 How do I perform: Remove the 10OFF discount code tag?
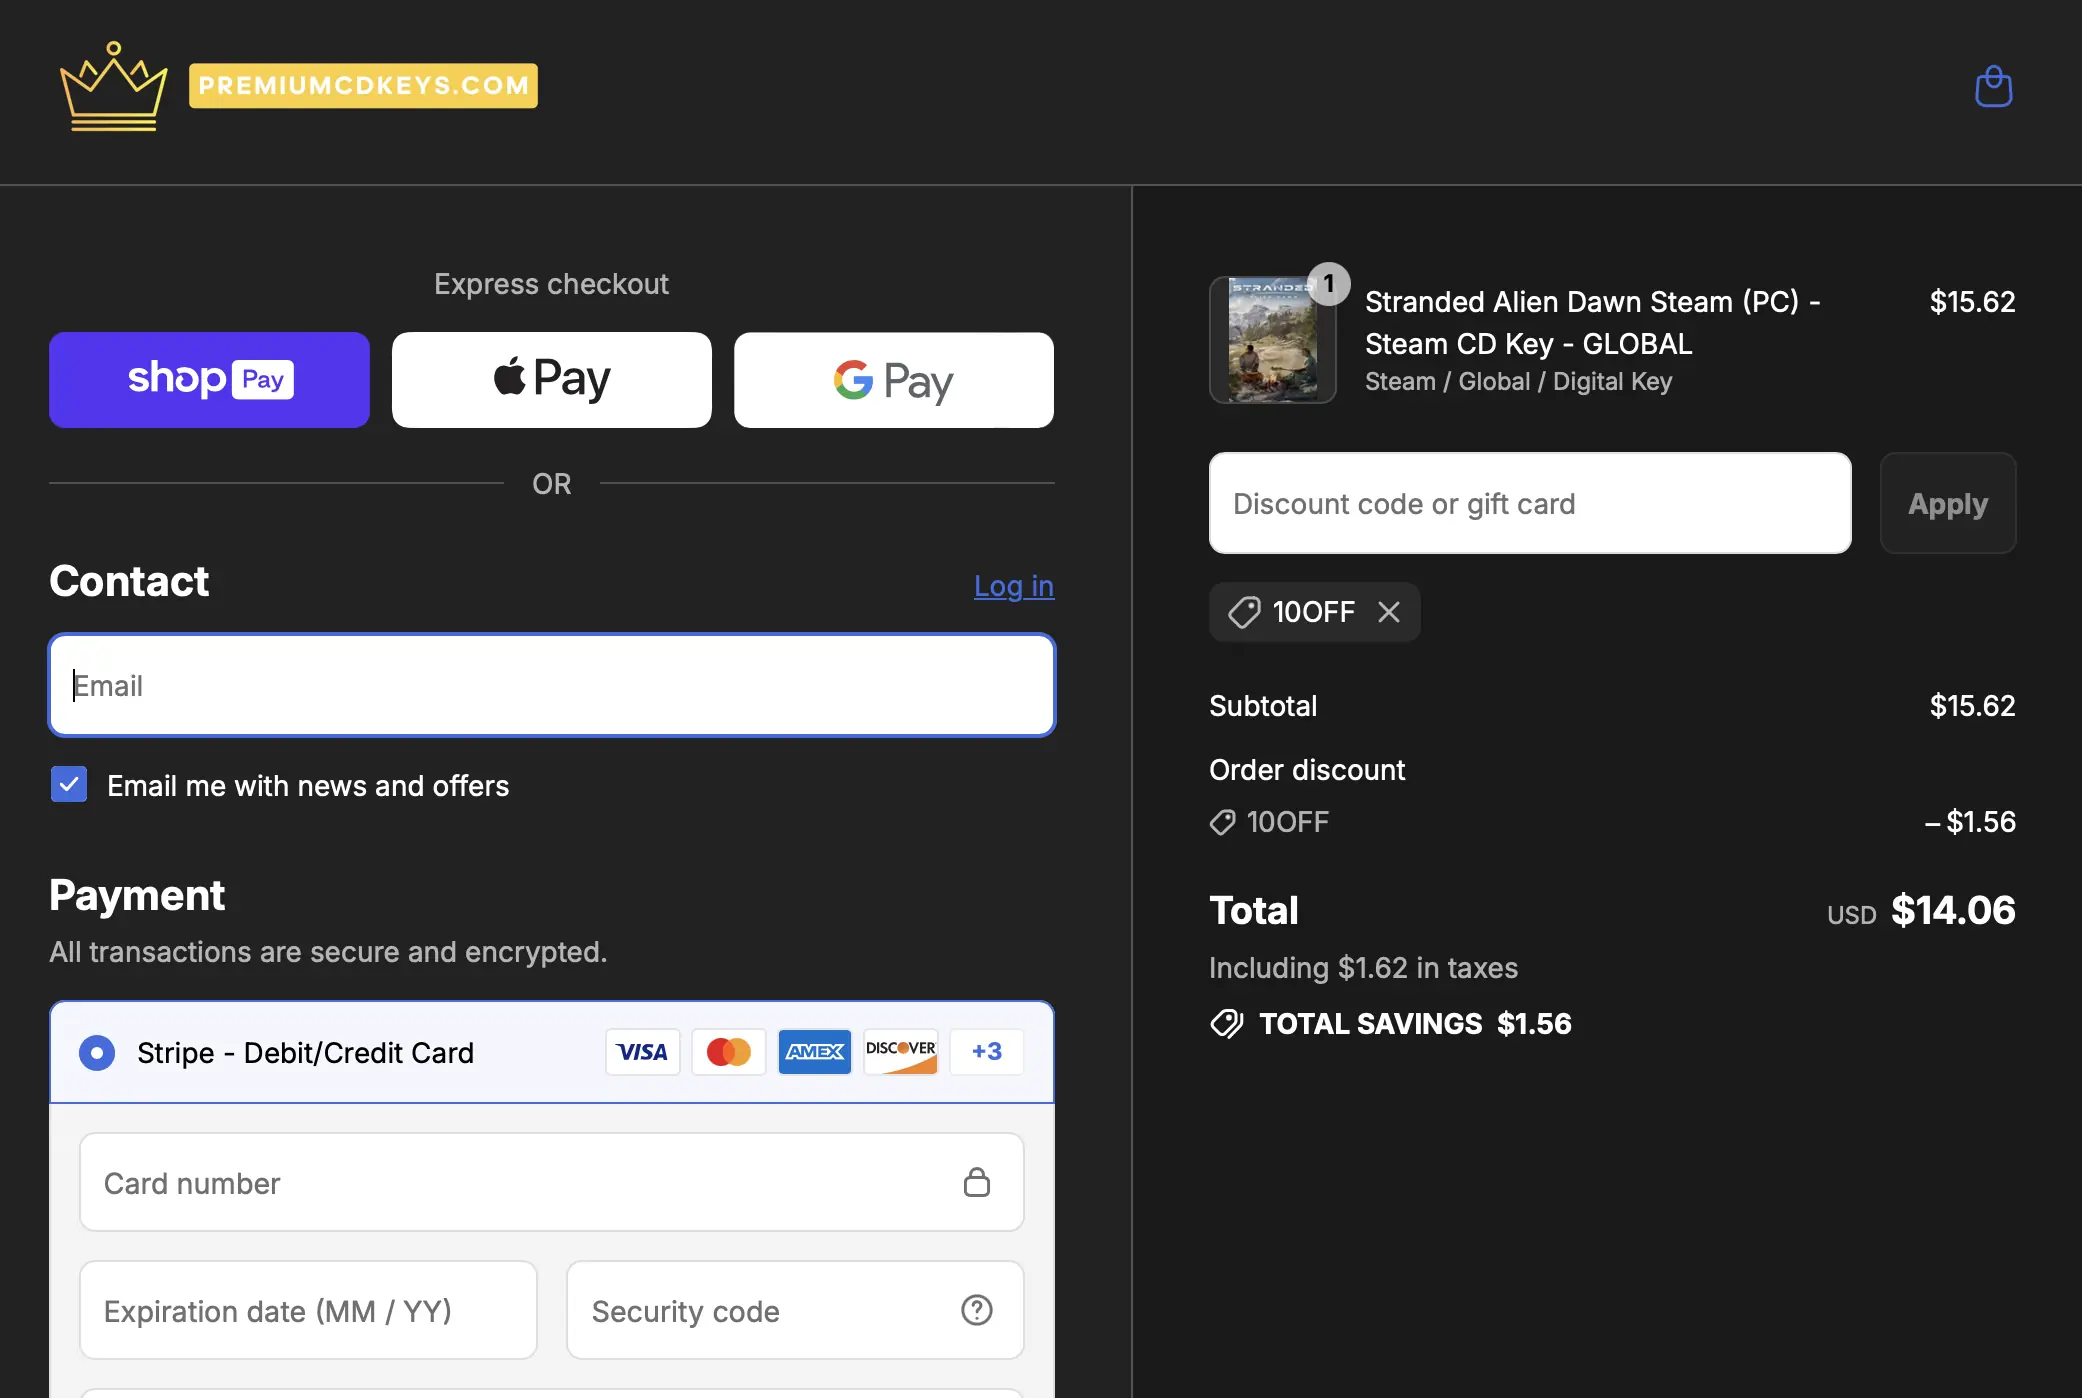tap(1389, 612)
